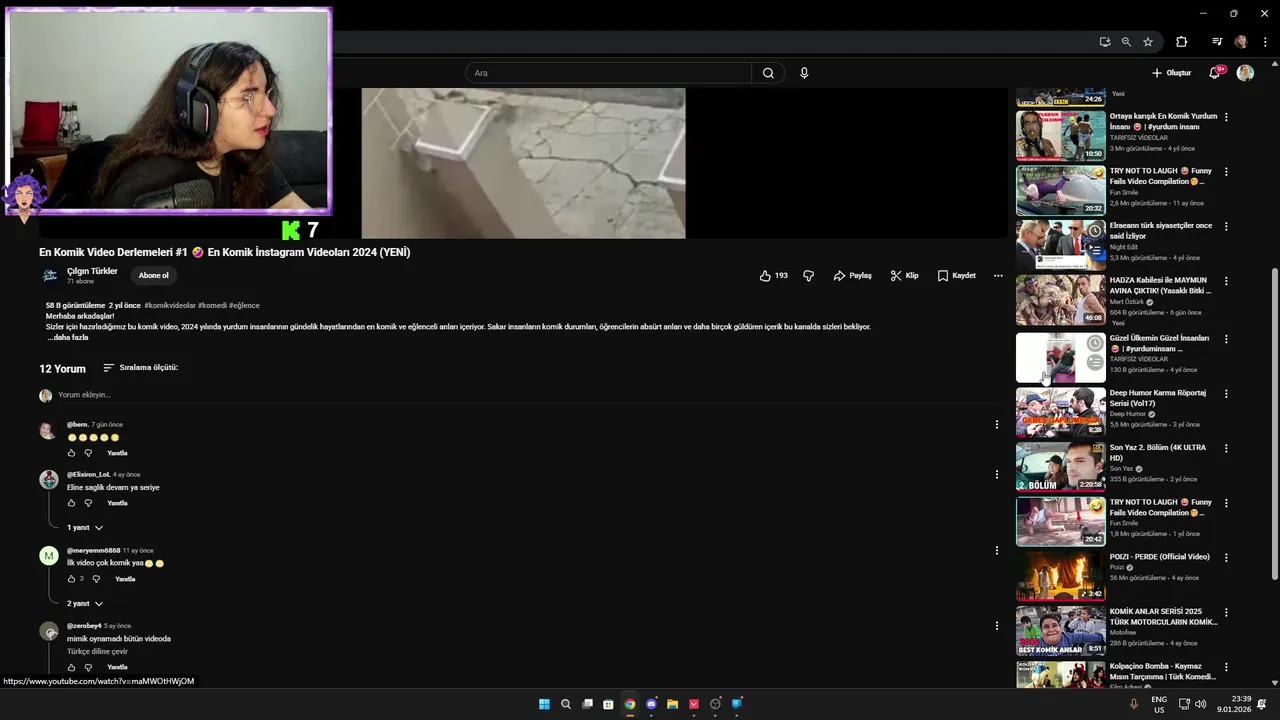Viewport: 1280px width, 720px height.
Task: Click Klip clip button
Action: (905, 276)
